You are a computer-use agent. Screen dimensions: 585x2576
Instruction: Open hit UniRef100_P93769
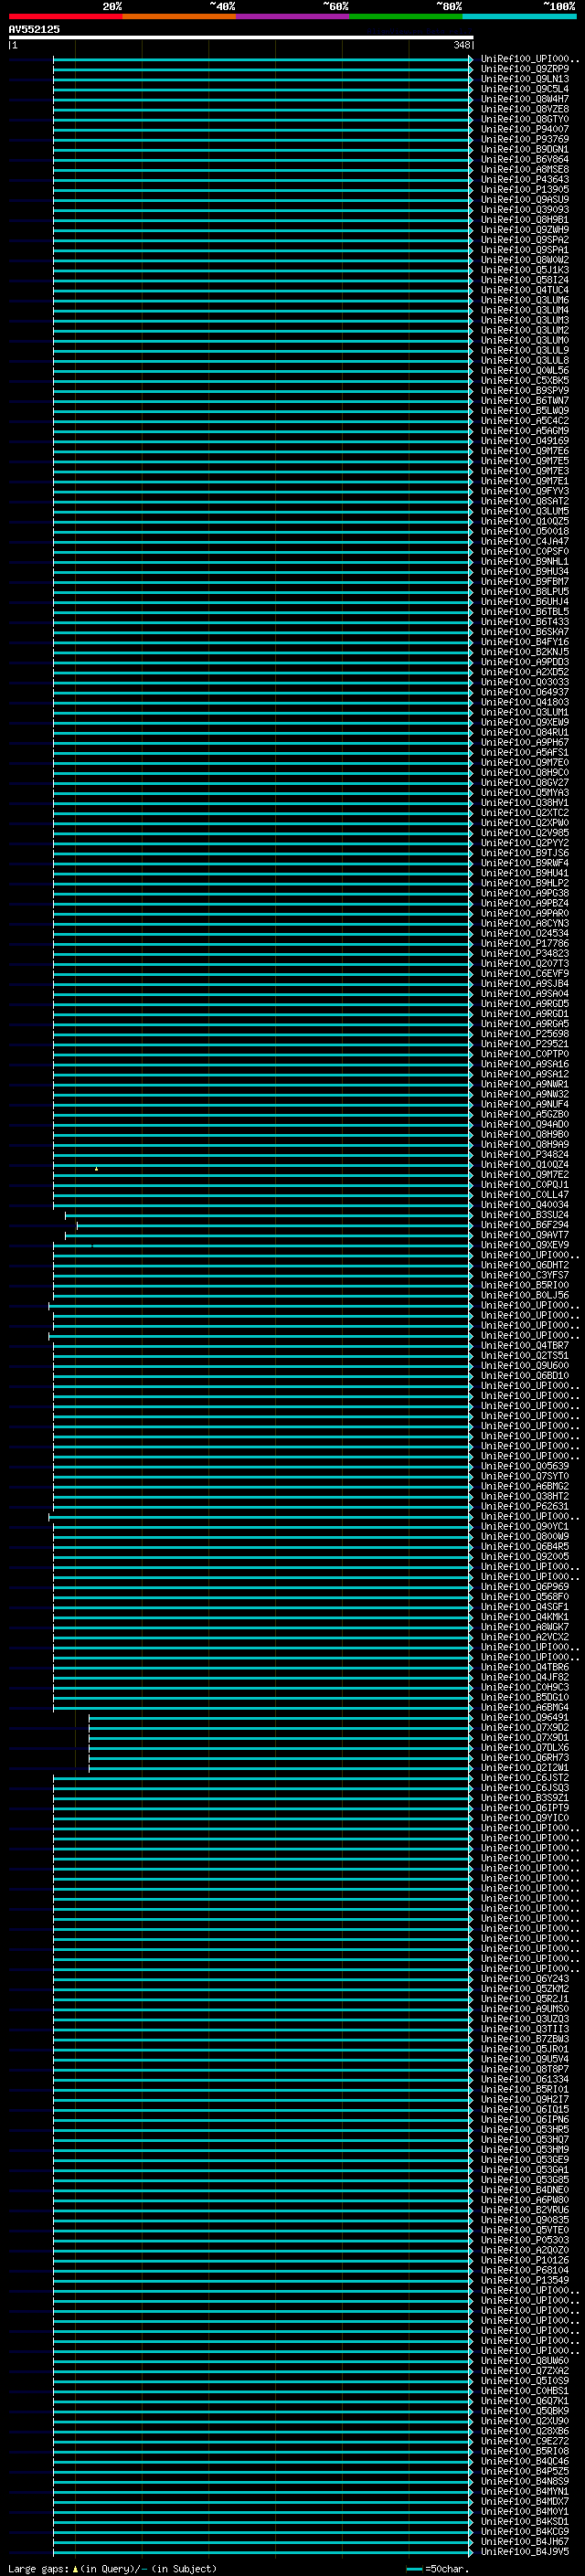point(525,139)
